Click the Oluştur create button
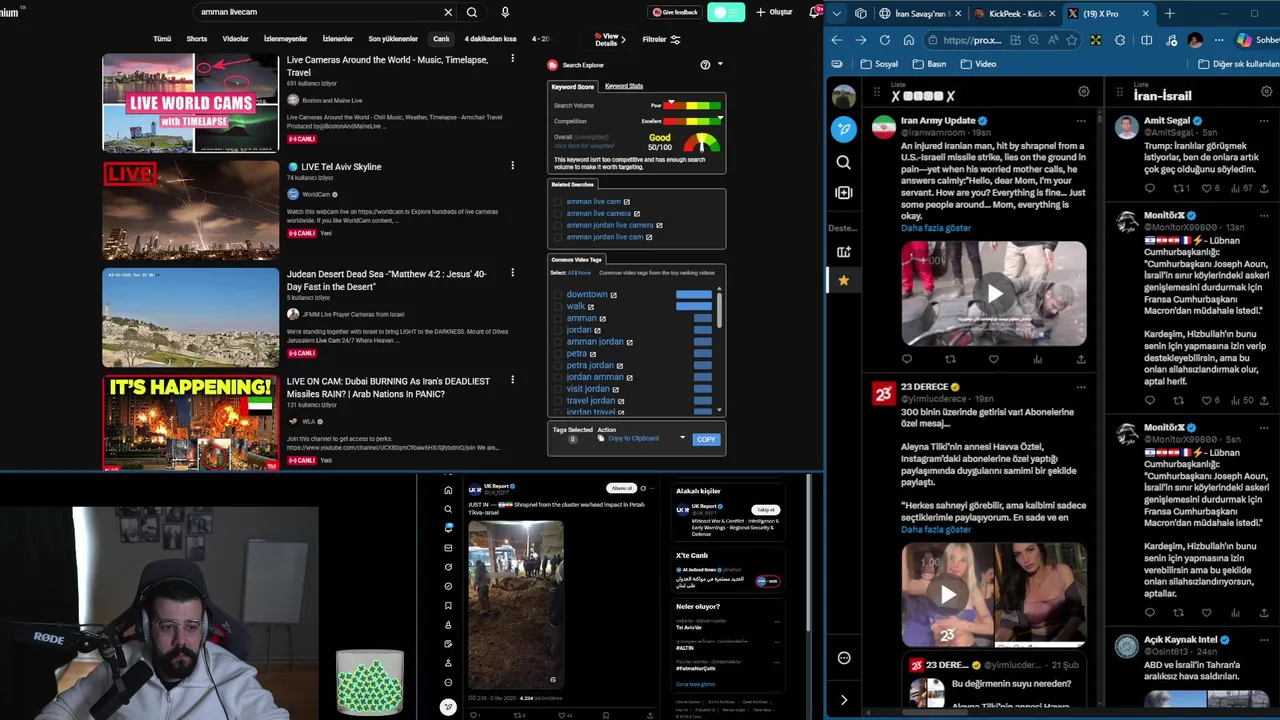Image resolution: width=1280 pixels, height=720 pixels. (x=774, y=12)
